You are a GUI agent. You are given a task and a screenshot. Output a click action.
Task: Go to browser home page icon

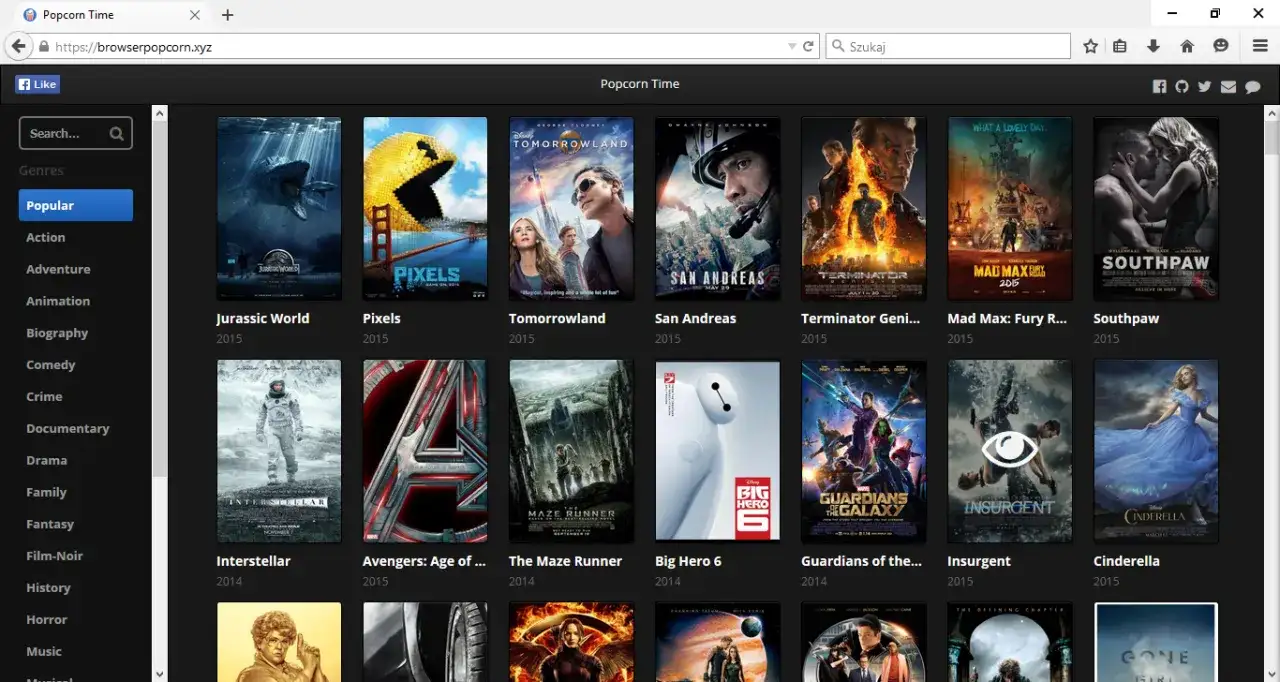click(x=1187, y=46)
